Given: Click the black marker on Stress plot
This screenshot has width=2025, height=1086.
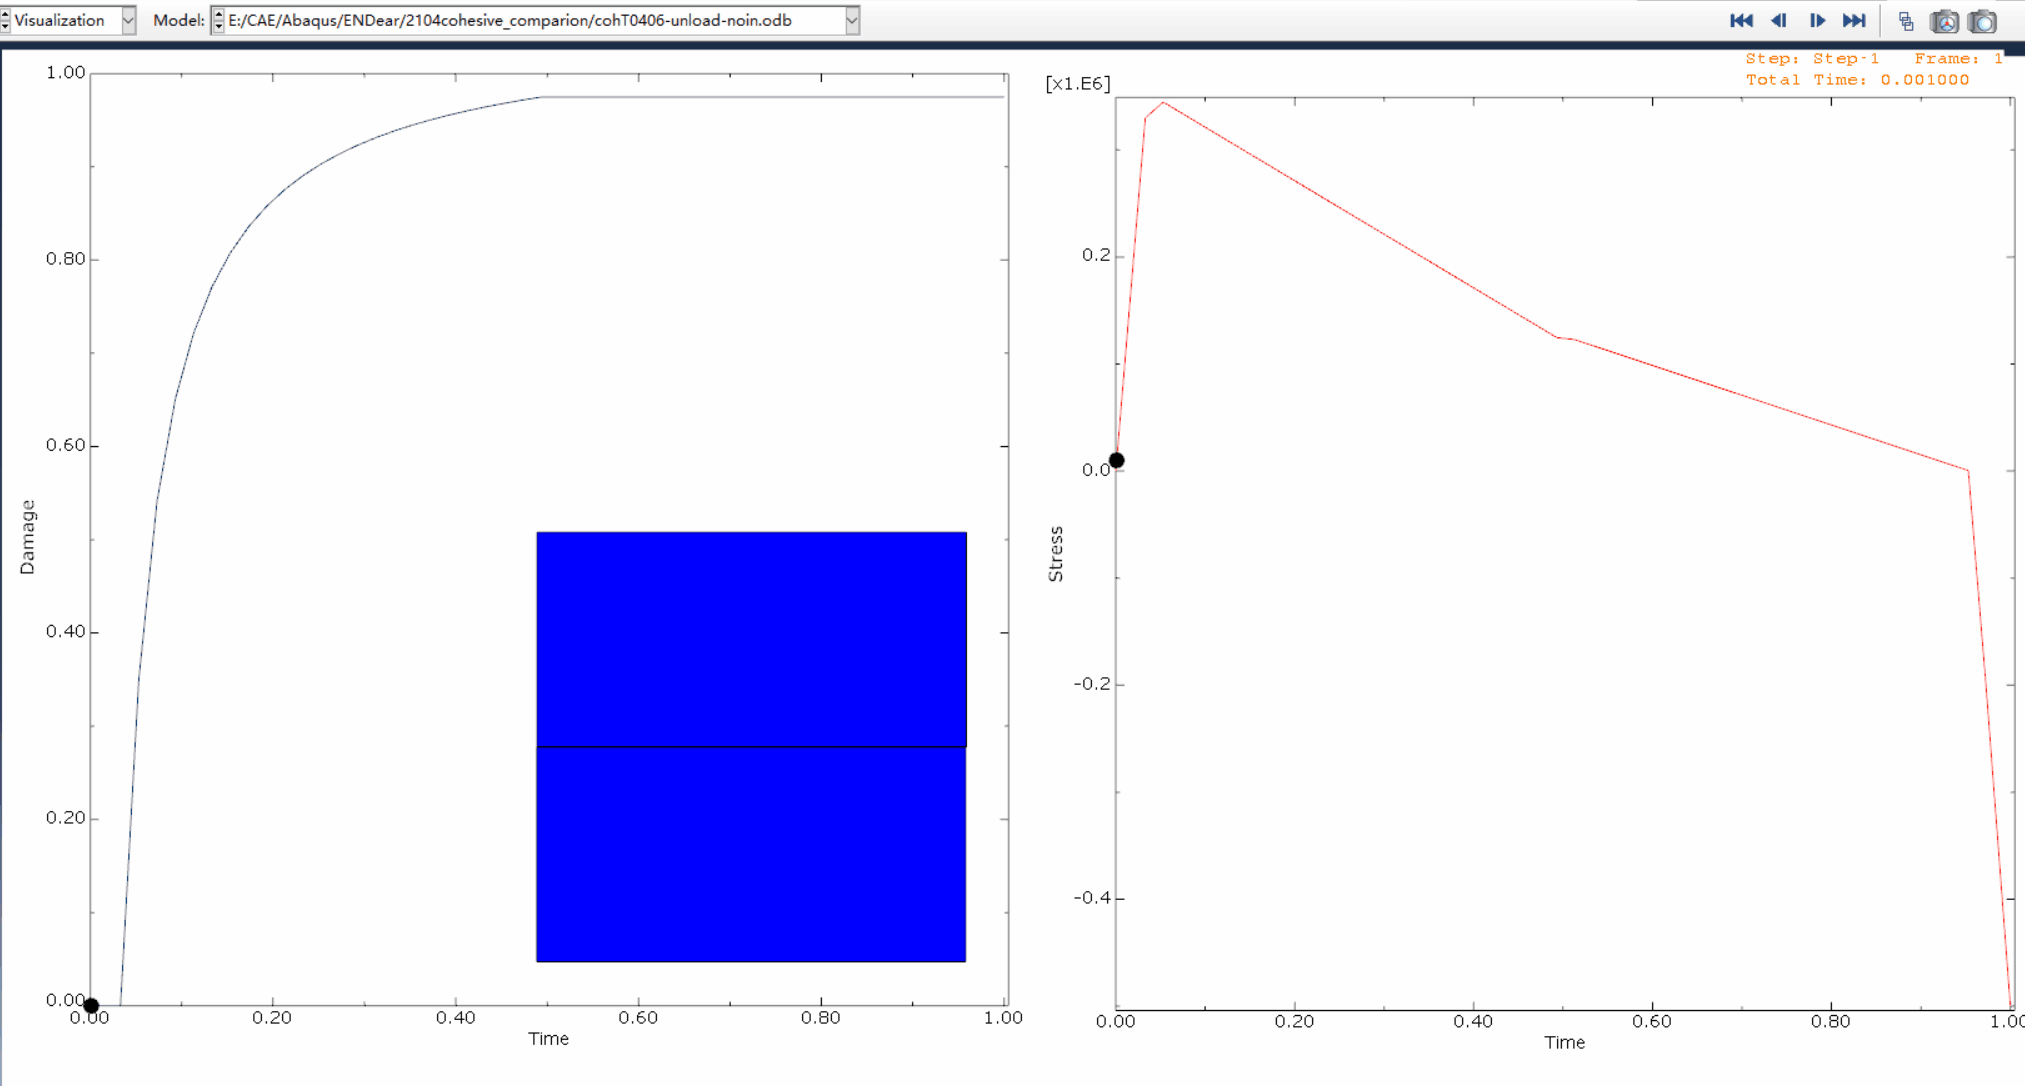Looking at the screenshot, I should click(1116, 461).
